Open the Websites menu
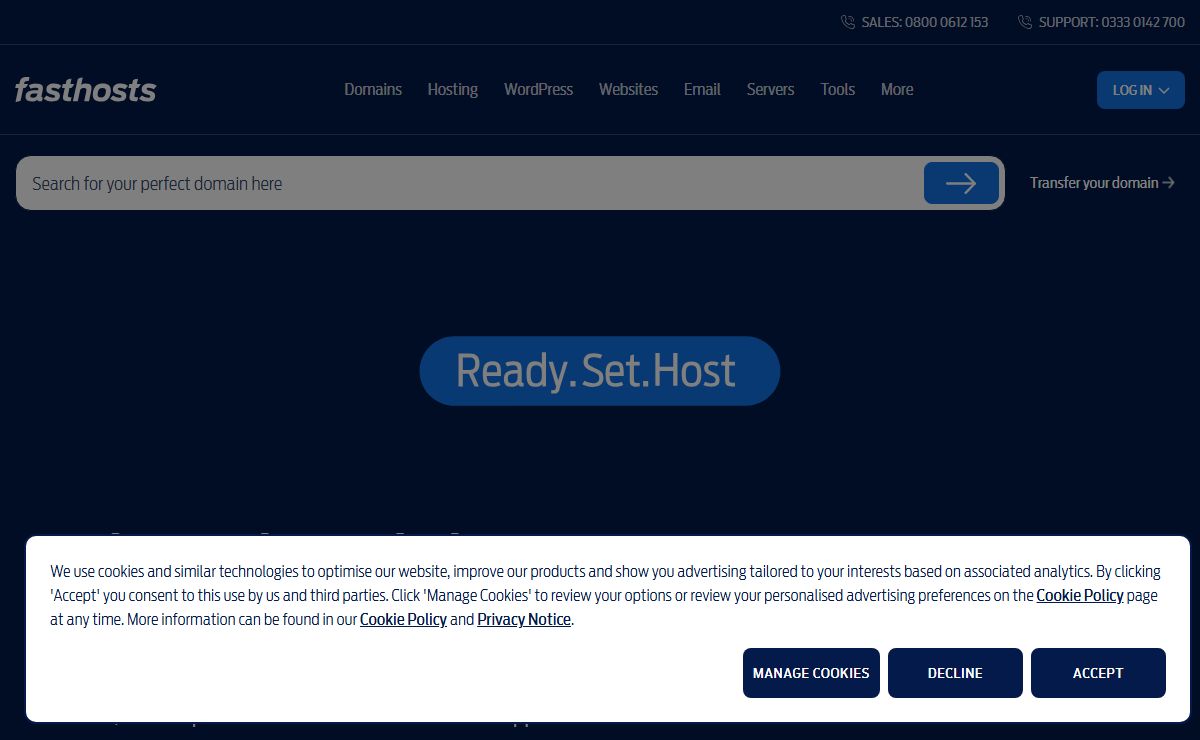 coord(628,89)
